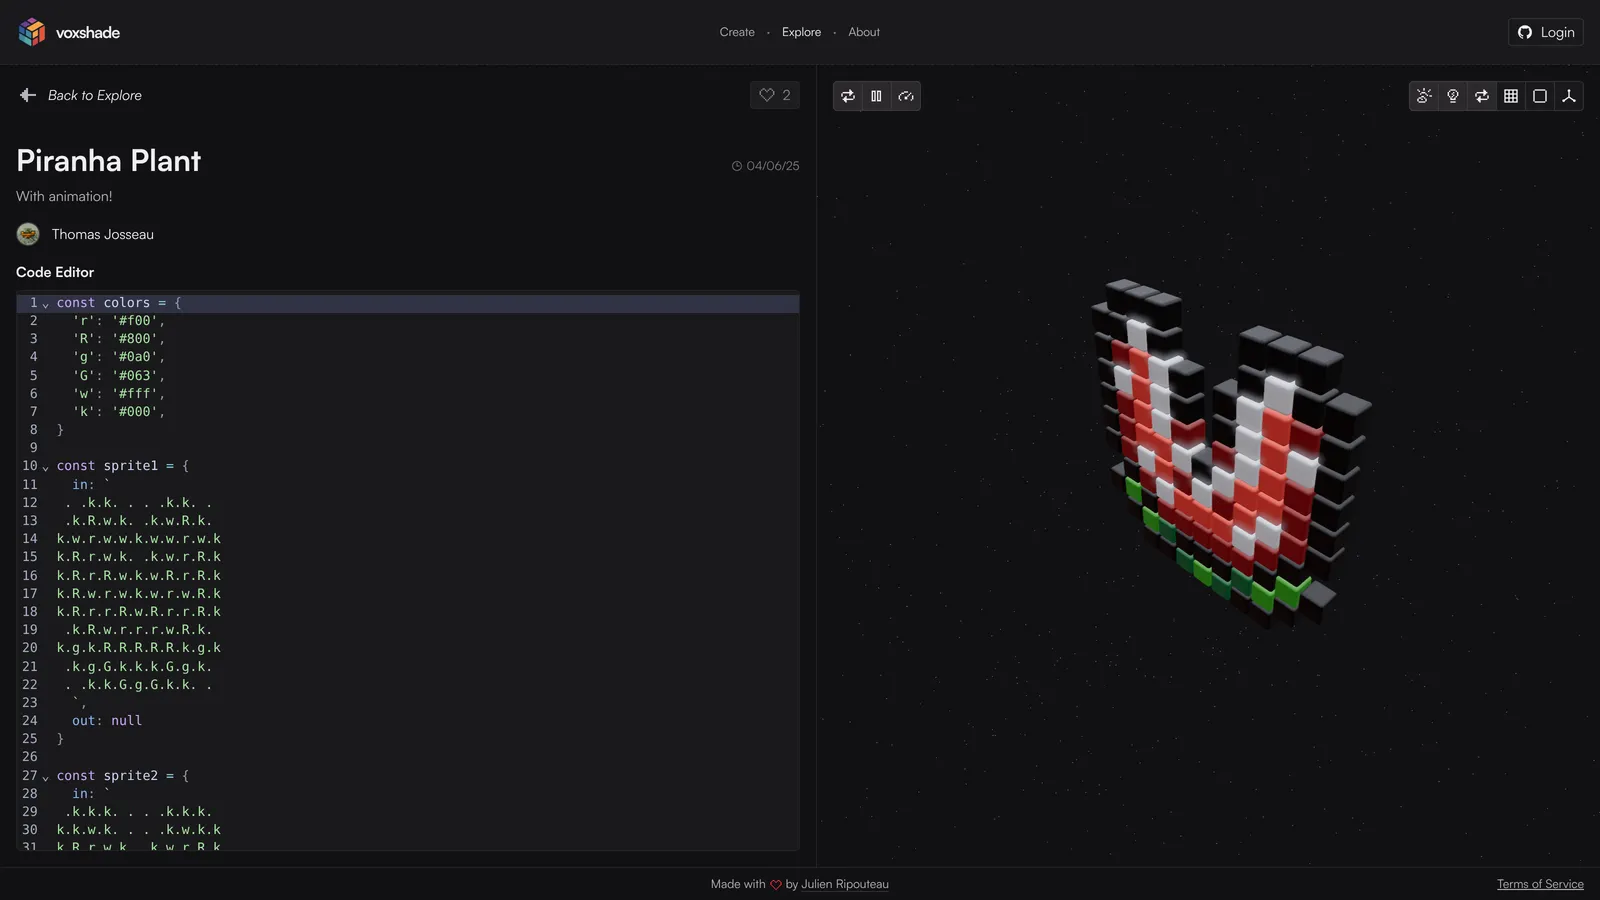Go to the Explore page
The width and height of the screenshot is (1600, 900).
click(x=801, y=32)
